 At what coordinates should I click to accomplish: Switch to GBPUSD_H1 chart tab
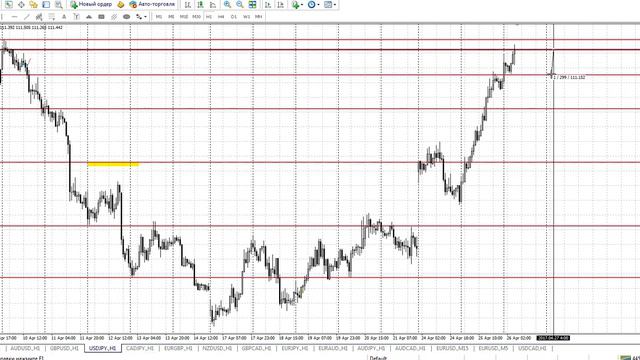click(x=64, y=349)
